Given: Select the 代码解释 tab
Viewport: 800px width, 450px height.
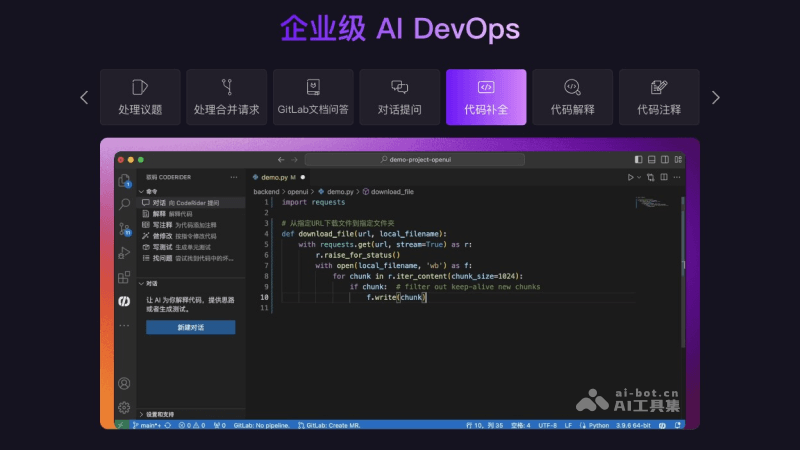Looking at the screenshot, I should [x=572, y=97].
